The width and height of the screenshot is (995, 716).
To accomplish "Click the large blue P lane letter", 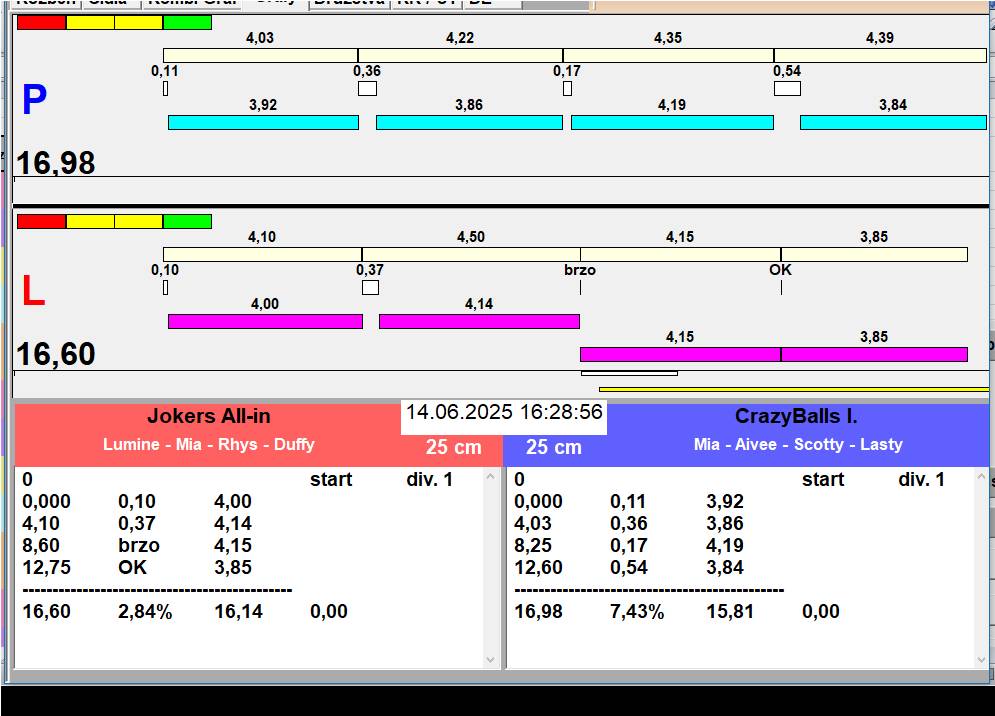I will pyautogui.click(x=34, y=101).
